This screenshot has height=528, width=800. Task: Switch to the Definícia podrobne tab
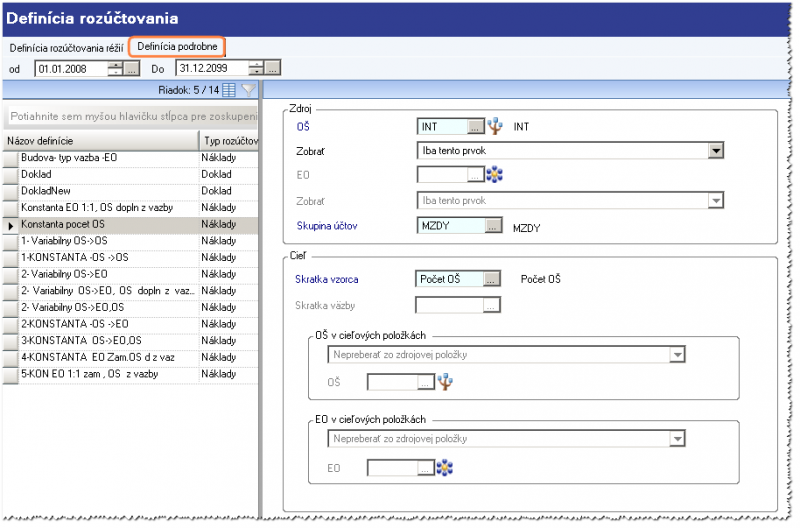177,47
